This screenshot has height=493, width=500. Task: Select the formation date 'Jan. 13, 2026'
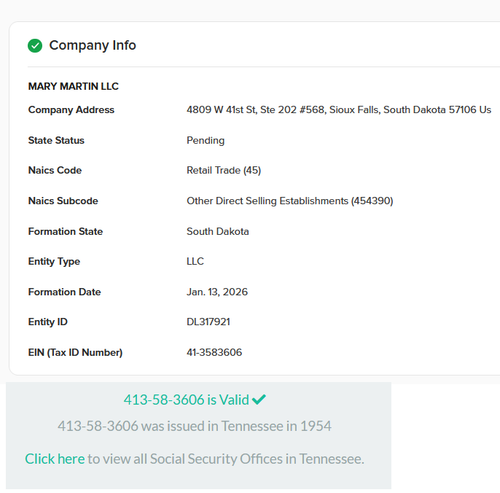217,292
